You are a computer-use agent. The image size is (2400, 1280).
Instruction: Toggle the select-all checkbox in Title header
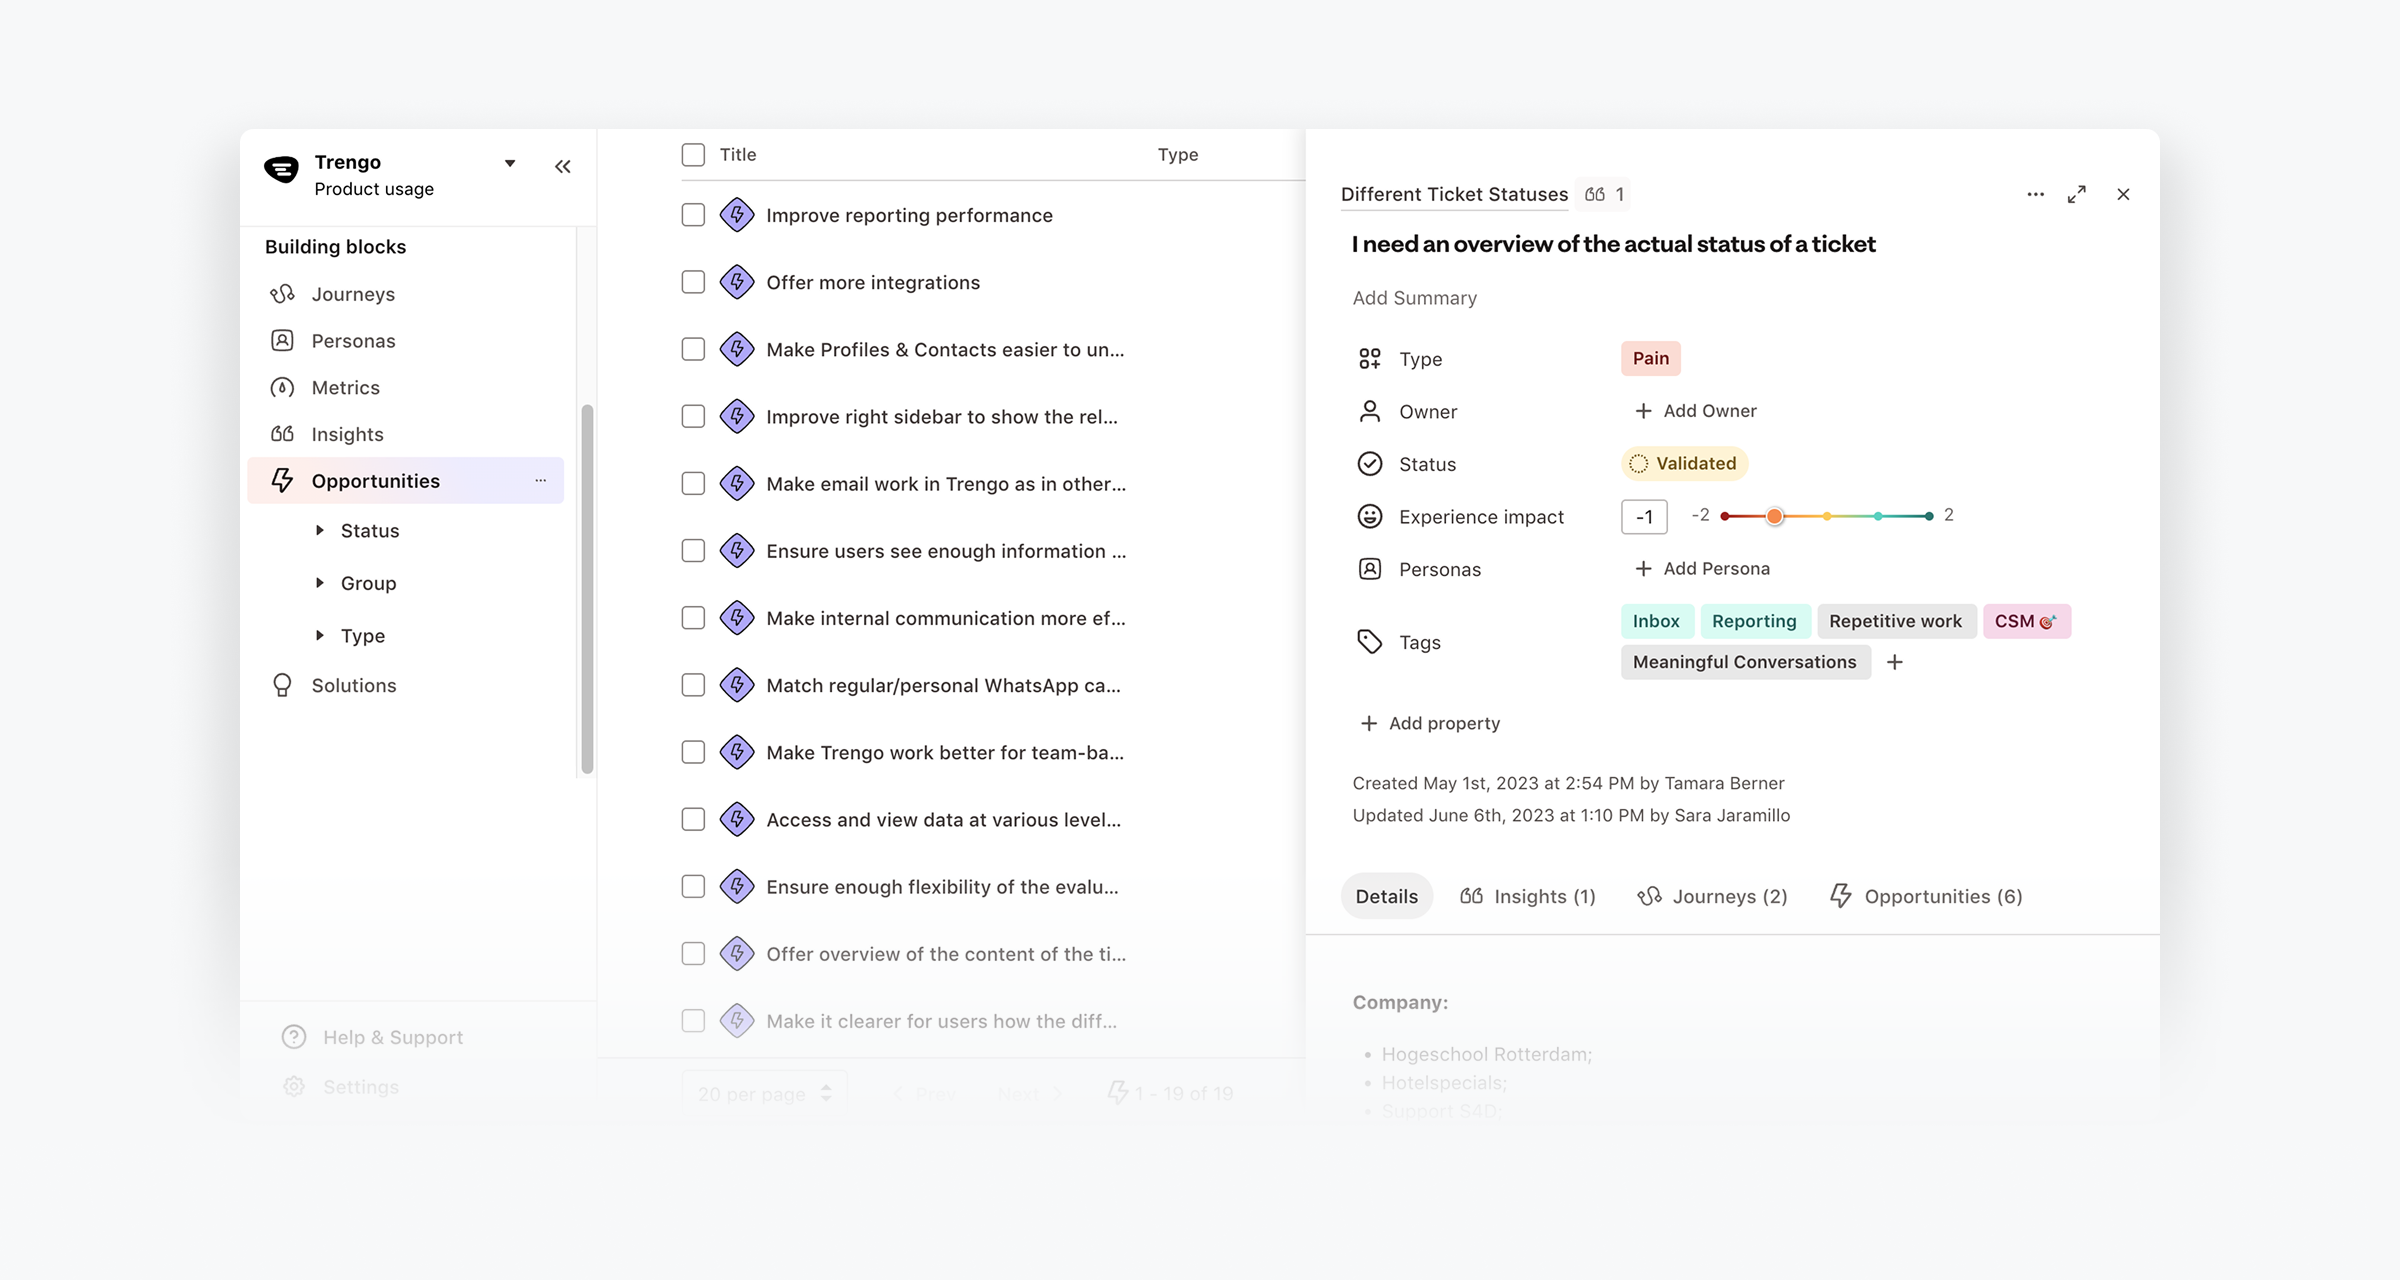point(693,154)
